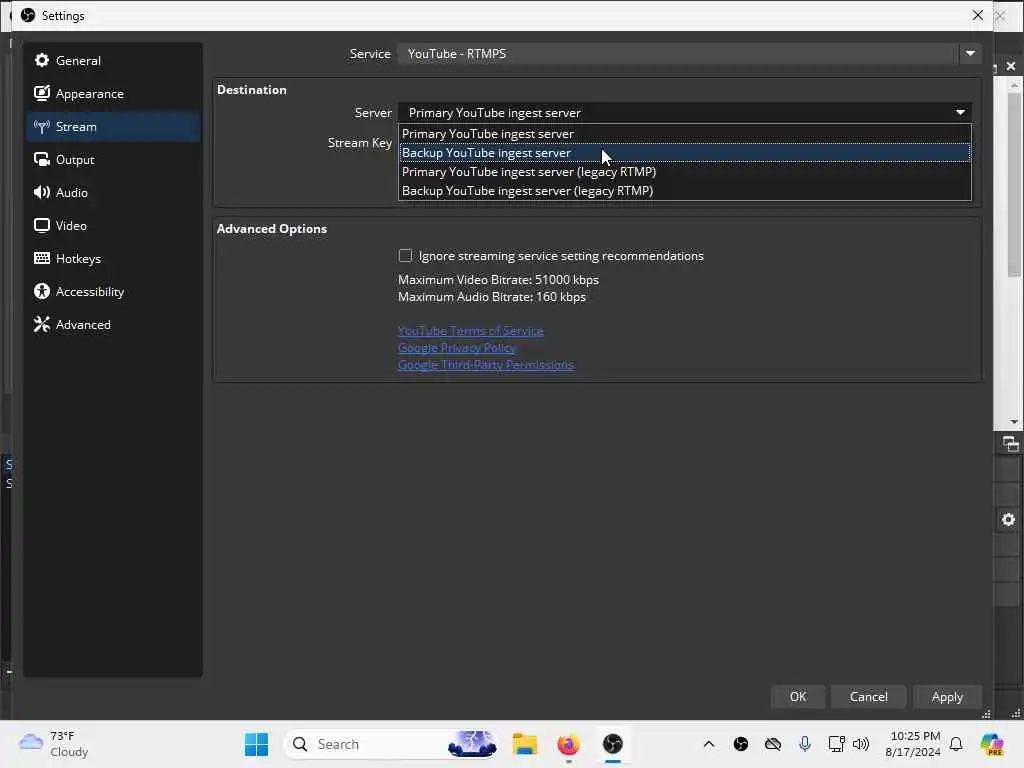Open YouTube Terms of Service link

pyautogui.click(x=470, y=331)
